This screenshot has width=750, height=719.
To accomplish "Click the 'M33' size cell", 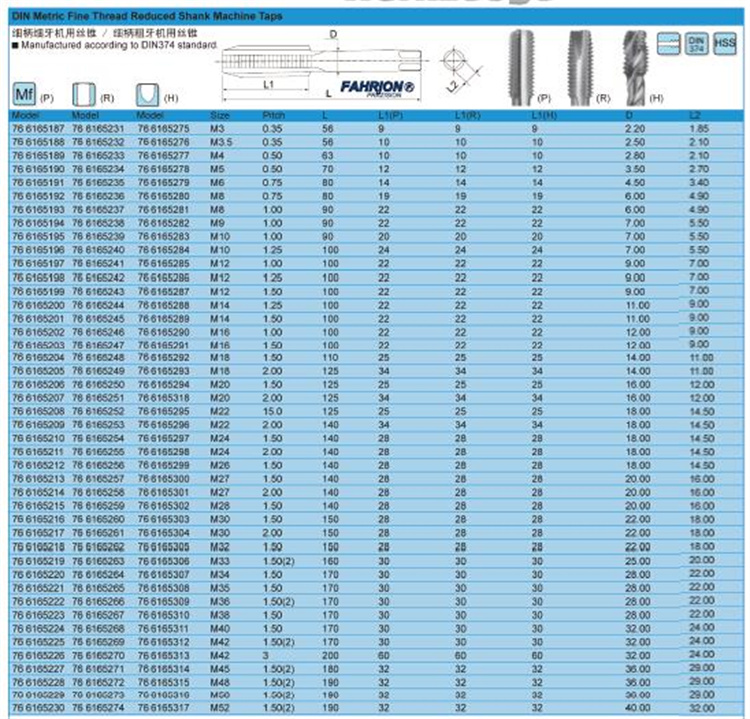I will tap(220, 561).
